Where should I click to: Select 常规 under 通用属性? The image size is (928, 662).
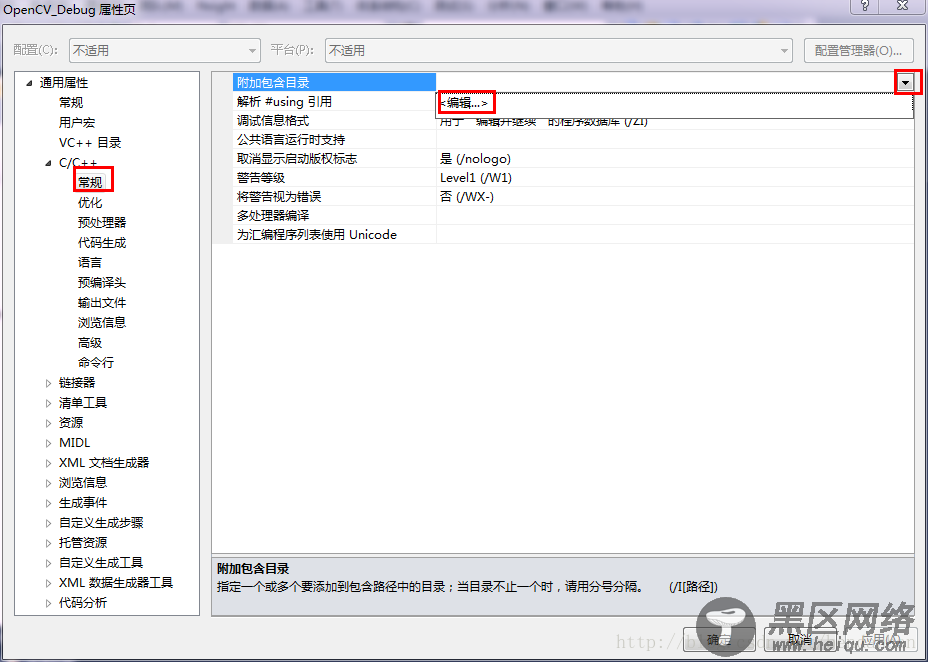click(x=71, y=102)
